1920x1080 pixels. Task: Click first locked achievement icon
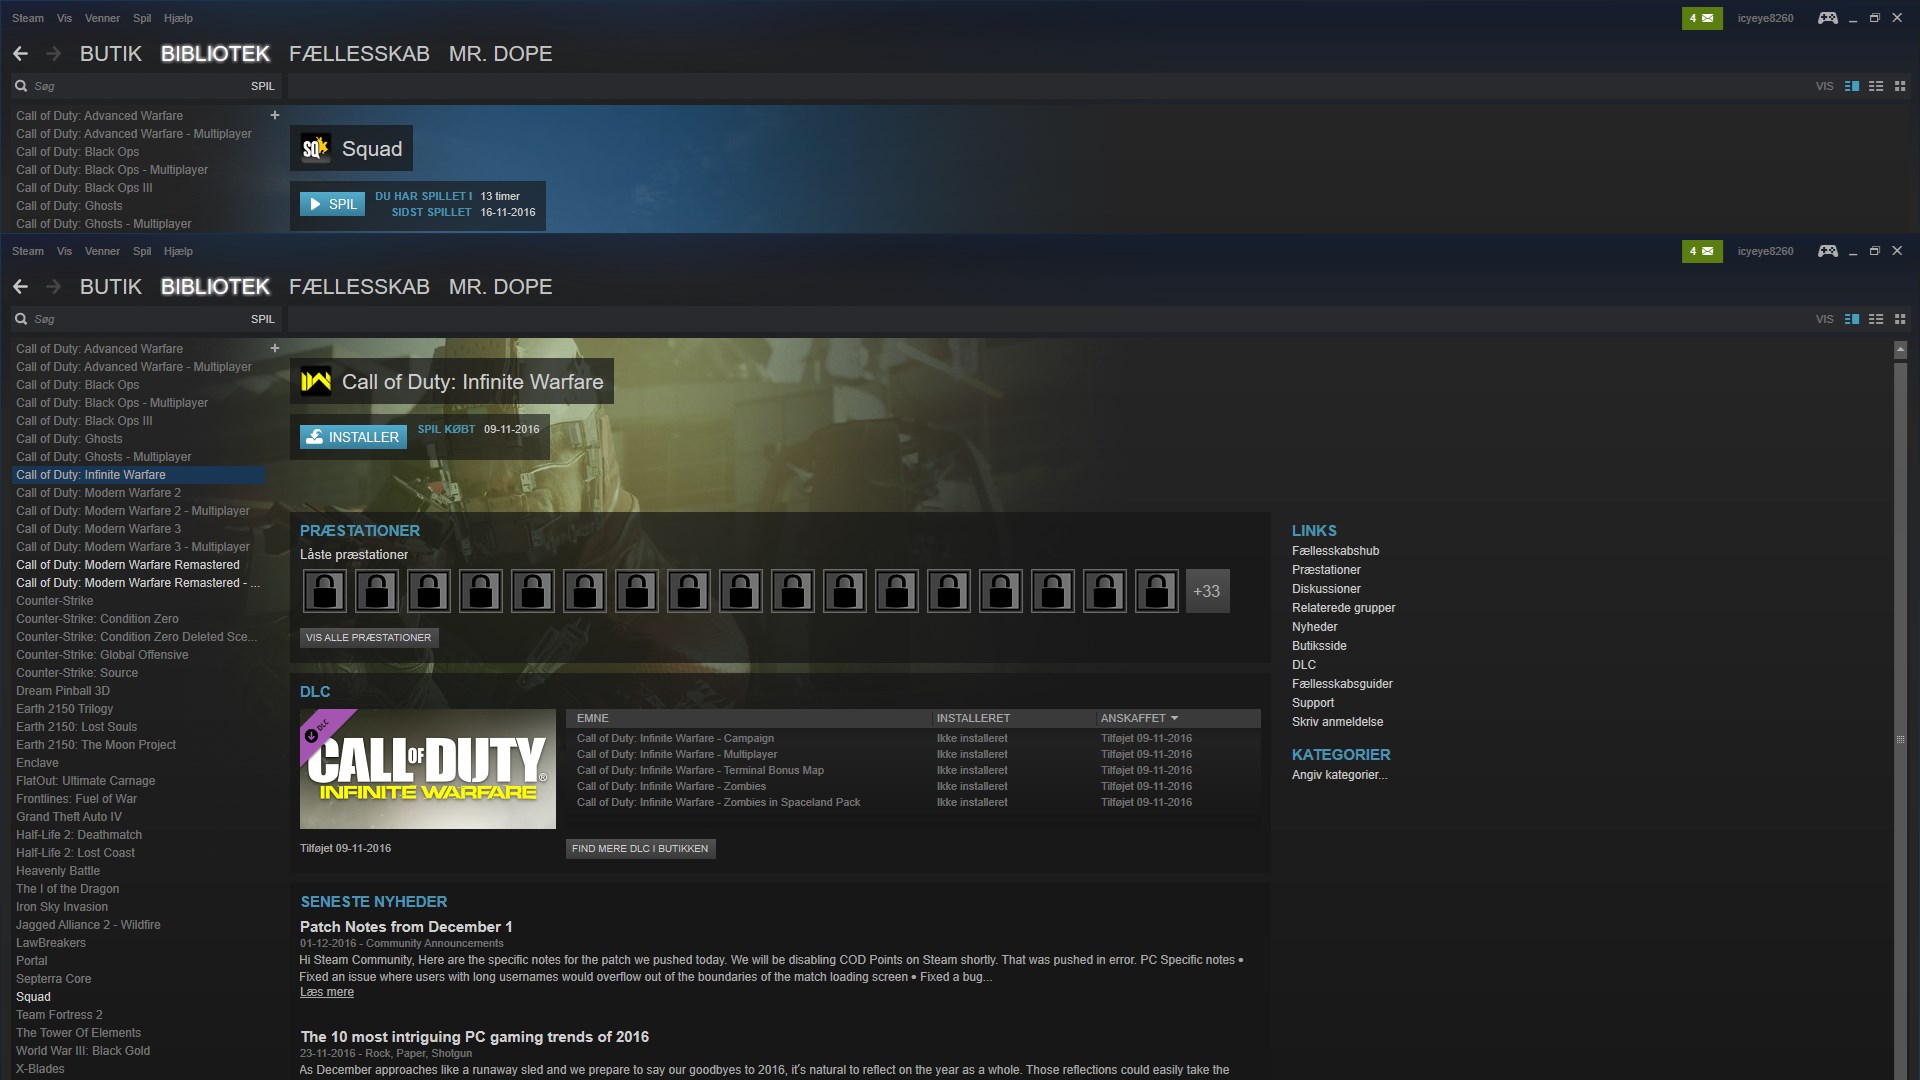coord(325,591)
